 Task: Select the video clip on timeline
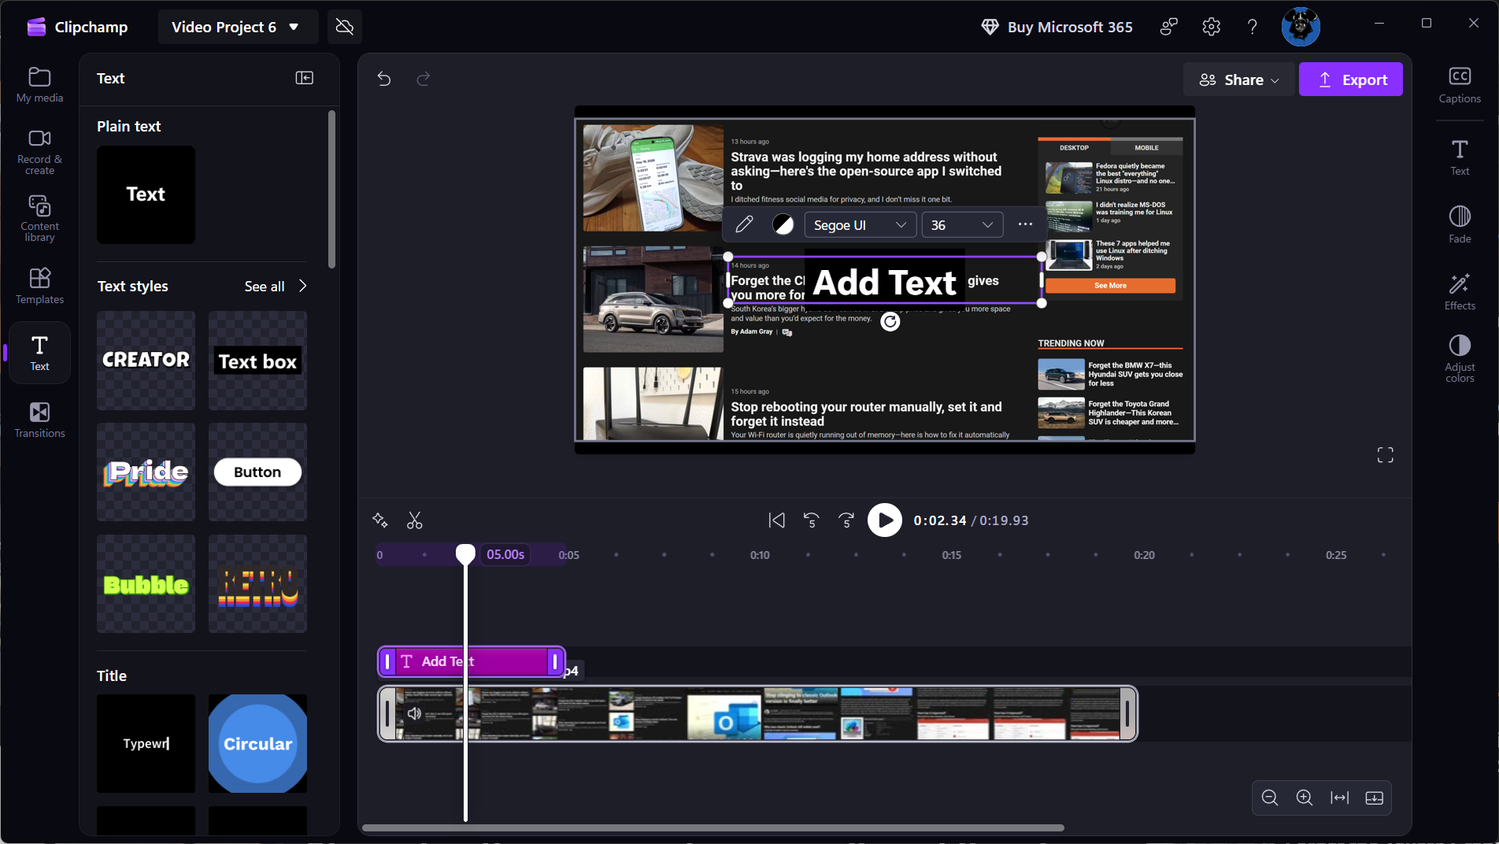(x=758, y=714)
